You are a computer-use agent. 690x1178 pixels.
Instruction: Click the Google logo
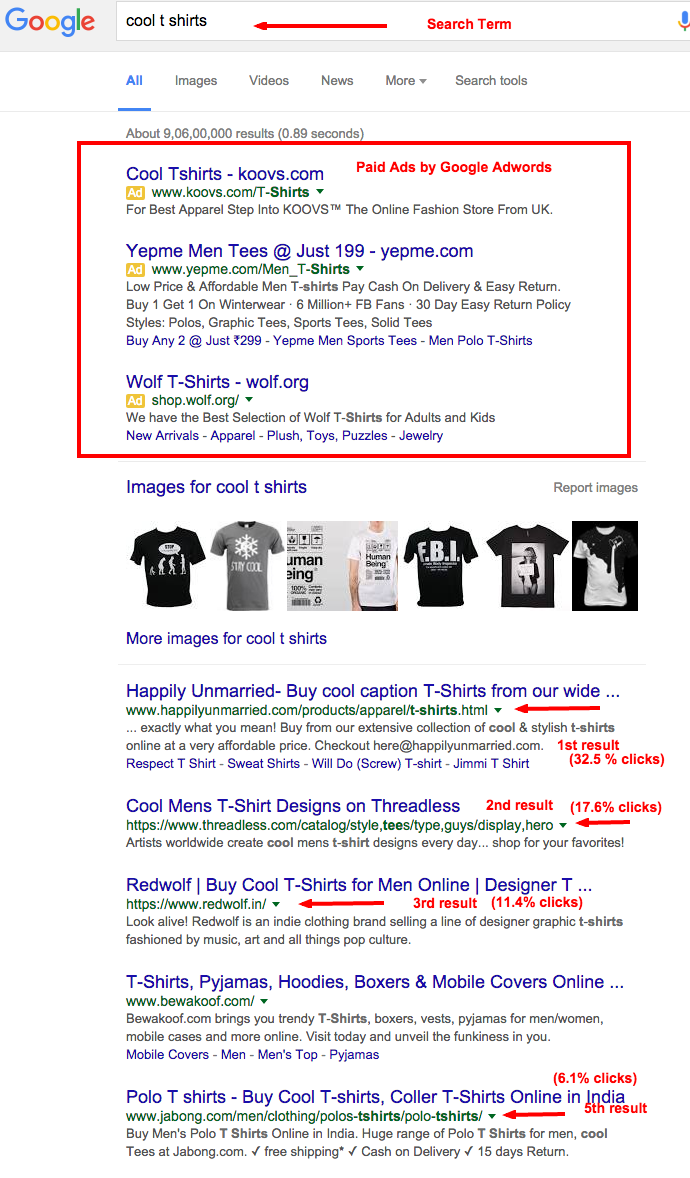point(50,21)
